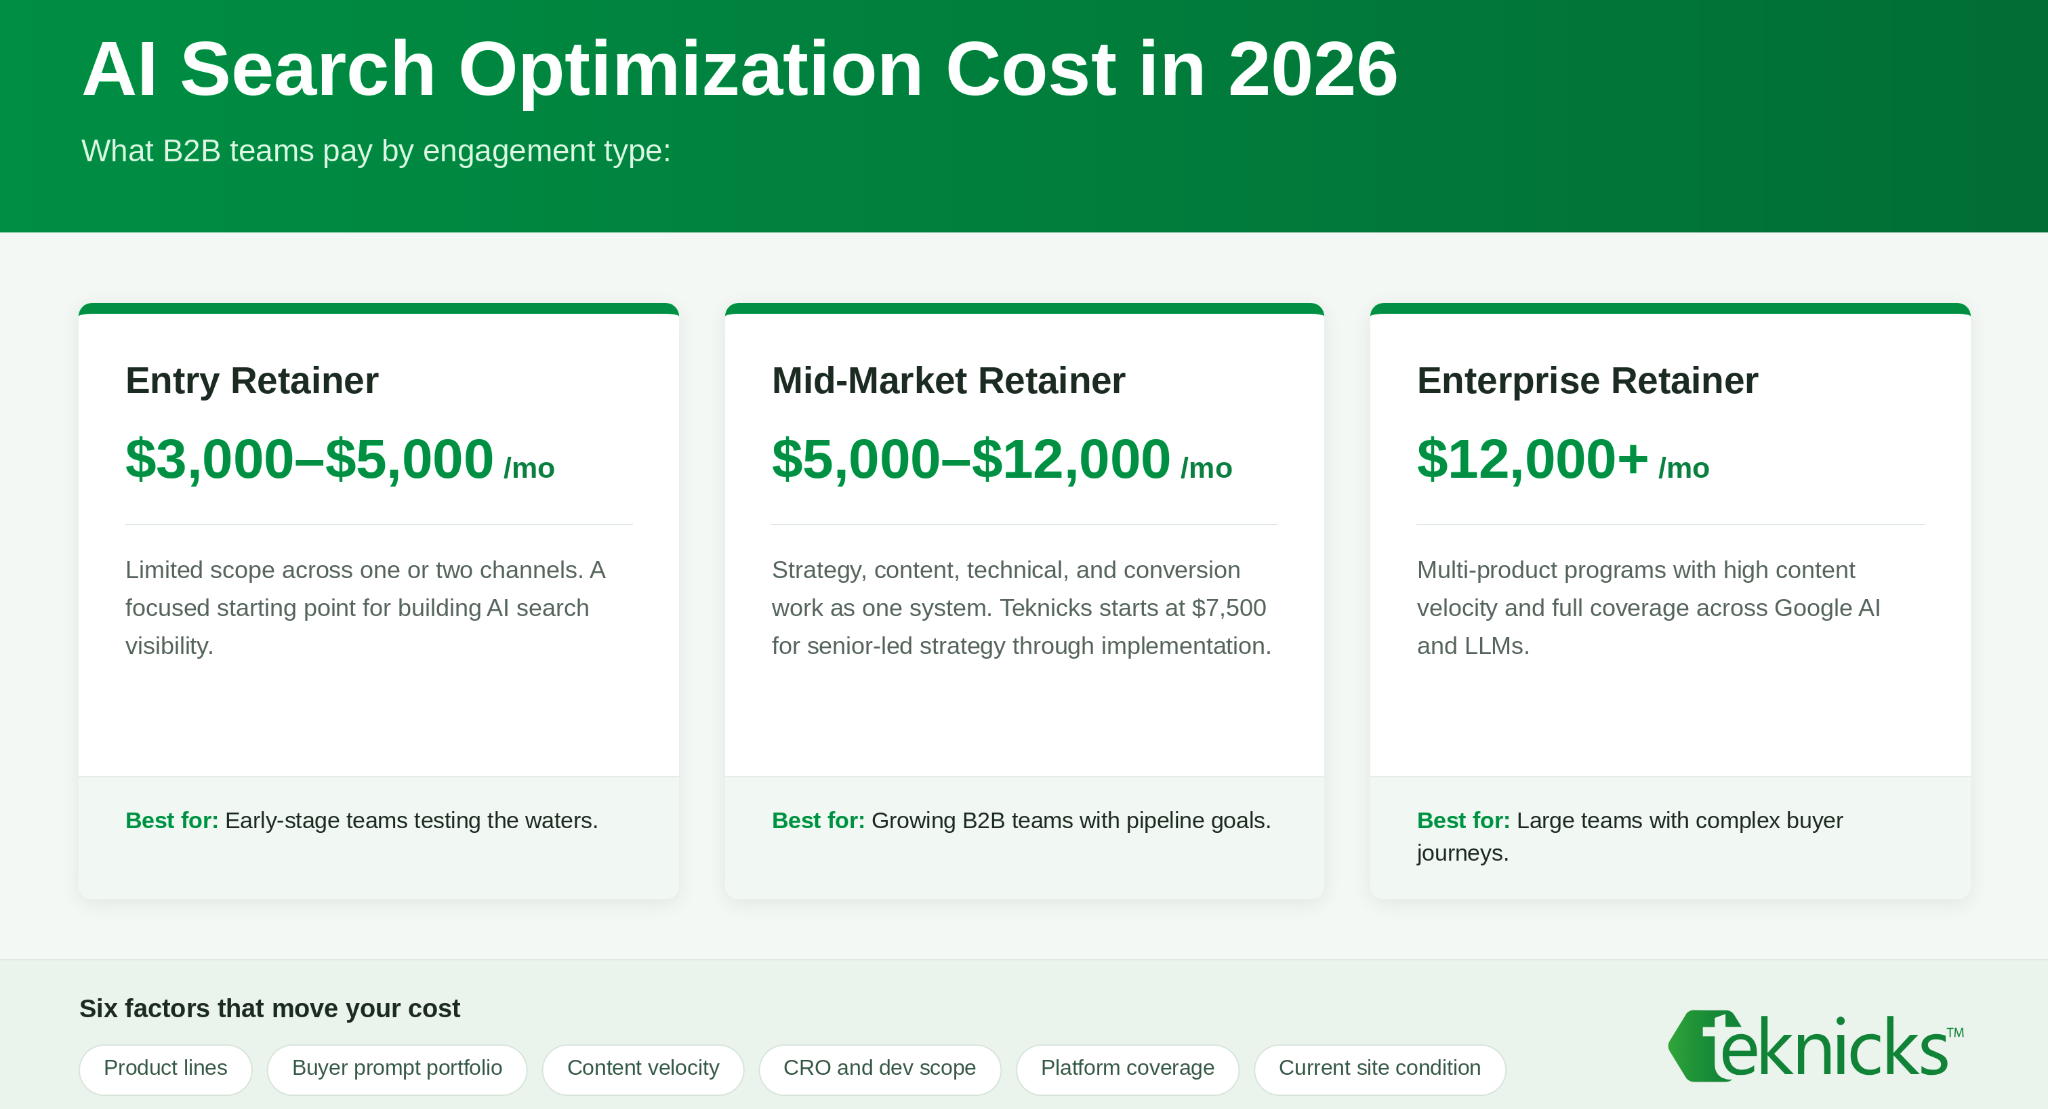Click the Entry Retainer heading
This screenshot has height=1109, width=2048.
tap(252, 381)
